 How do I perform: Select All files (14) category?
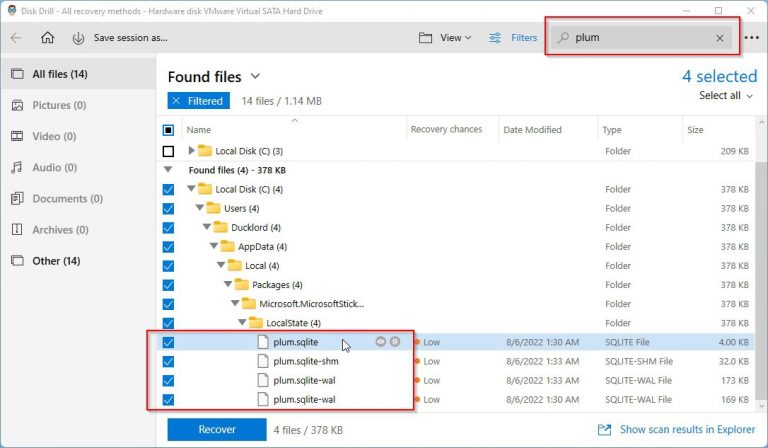coord(78,74)
